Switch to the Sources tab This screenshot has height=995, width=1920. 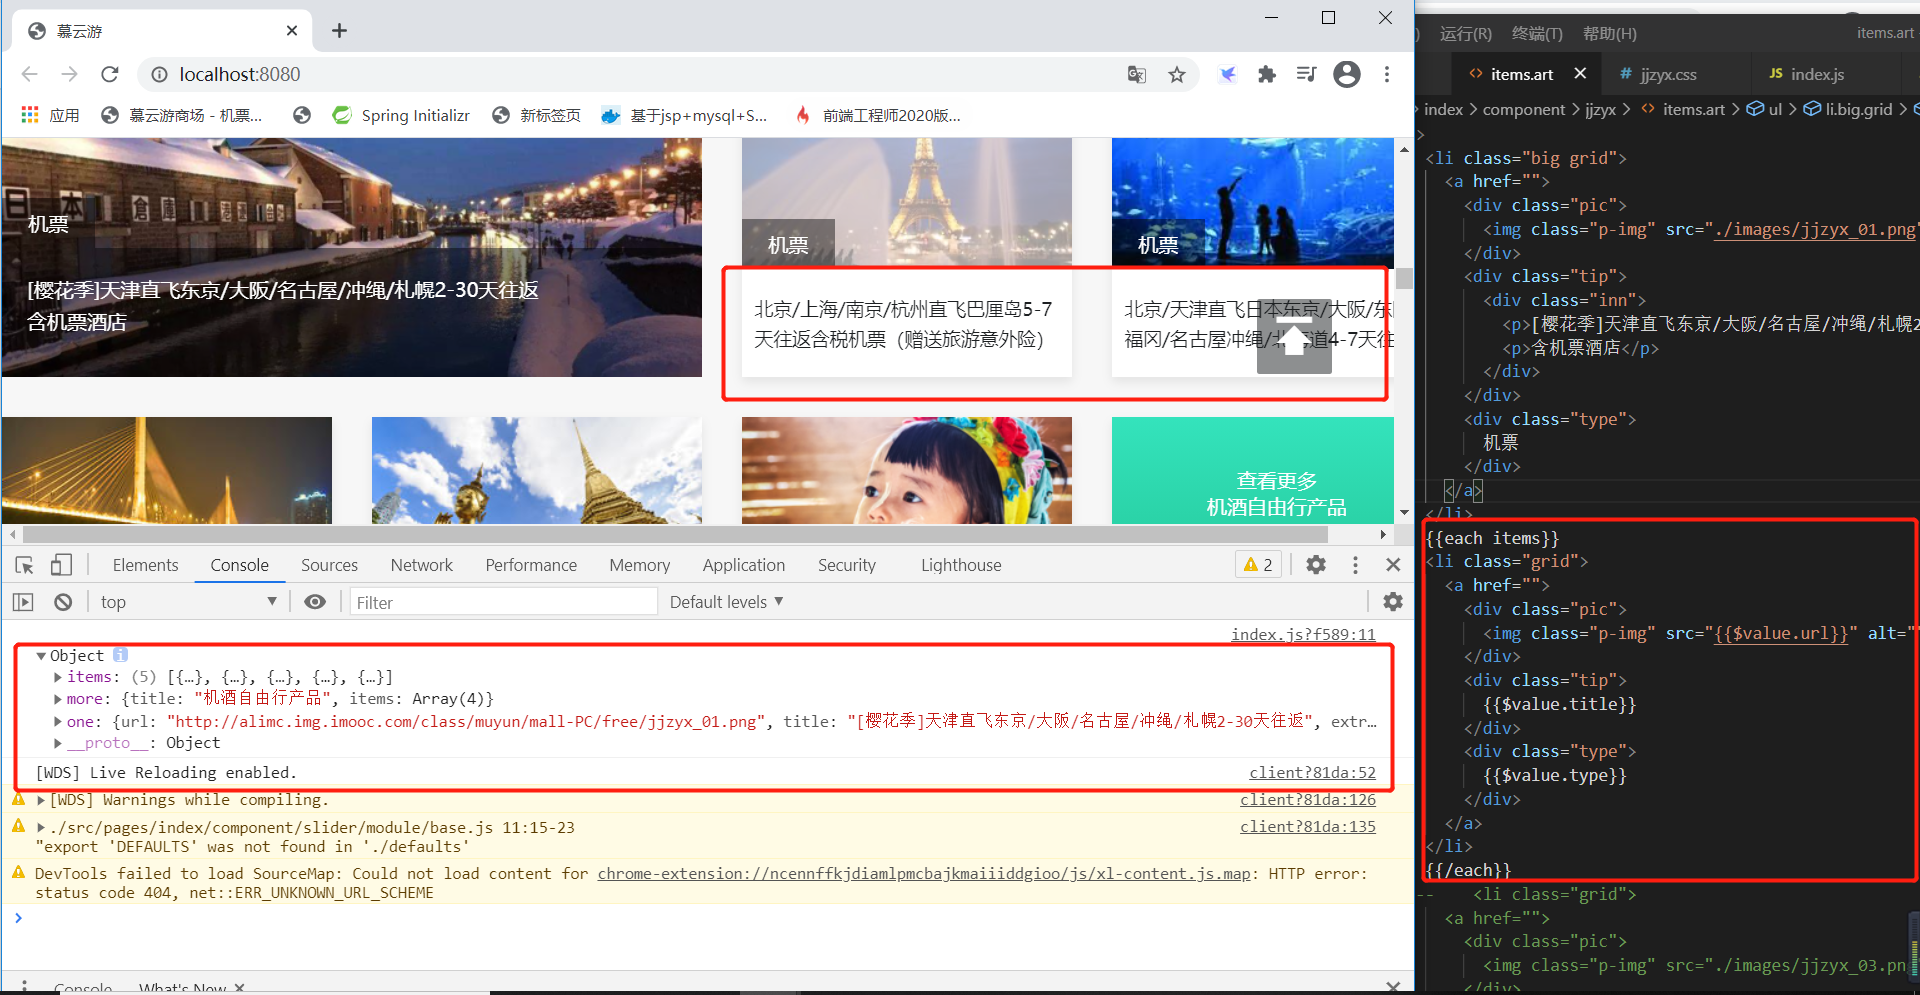(x=329, y=565)
